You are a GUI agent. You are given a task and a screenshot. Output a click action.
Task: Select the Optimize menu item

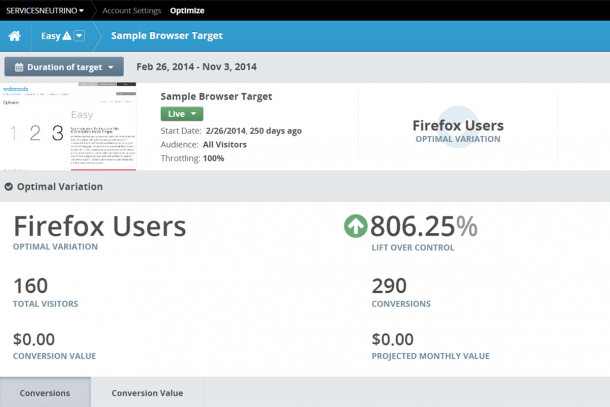tap(187, 11)
